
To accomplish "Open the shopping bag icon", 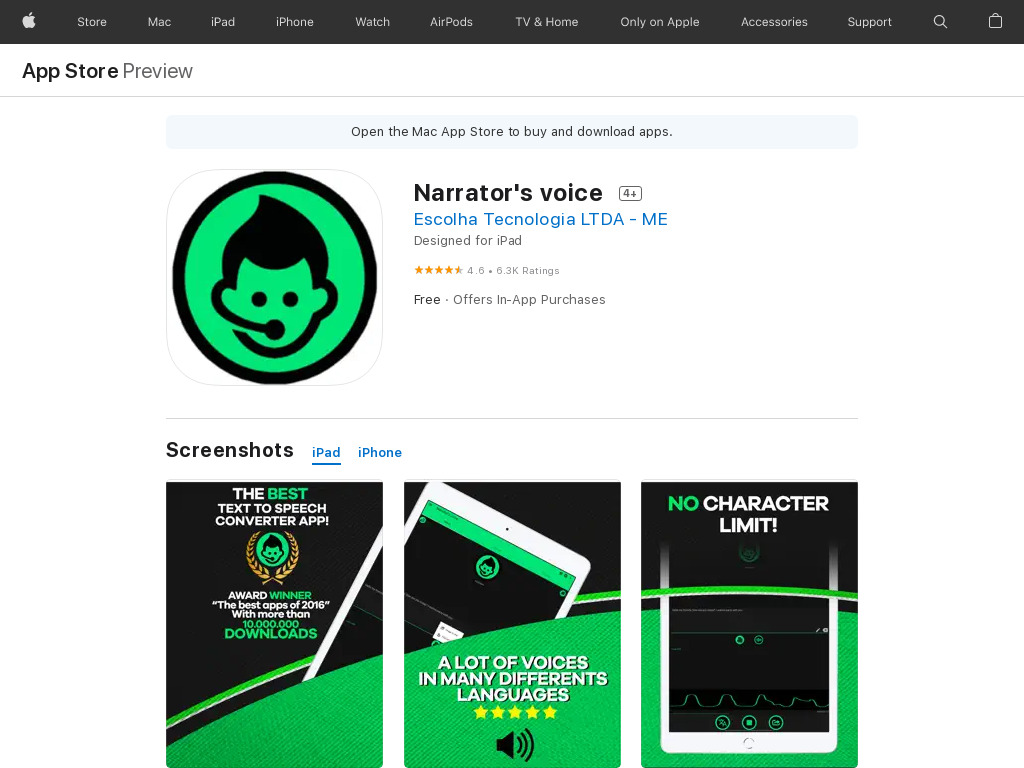I will coord(995,22).
